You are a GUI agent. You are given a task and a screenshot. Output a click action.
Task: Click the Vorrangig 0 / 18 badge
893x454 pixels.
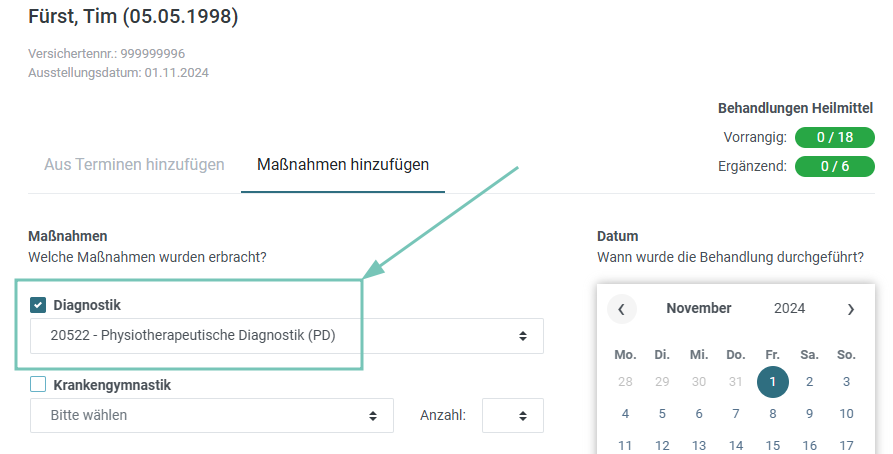pos(835,137)
